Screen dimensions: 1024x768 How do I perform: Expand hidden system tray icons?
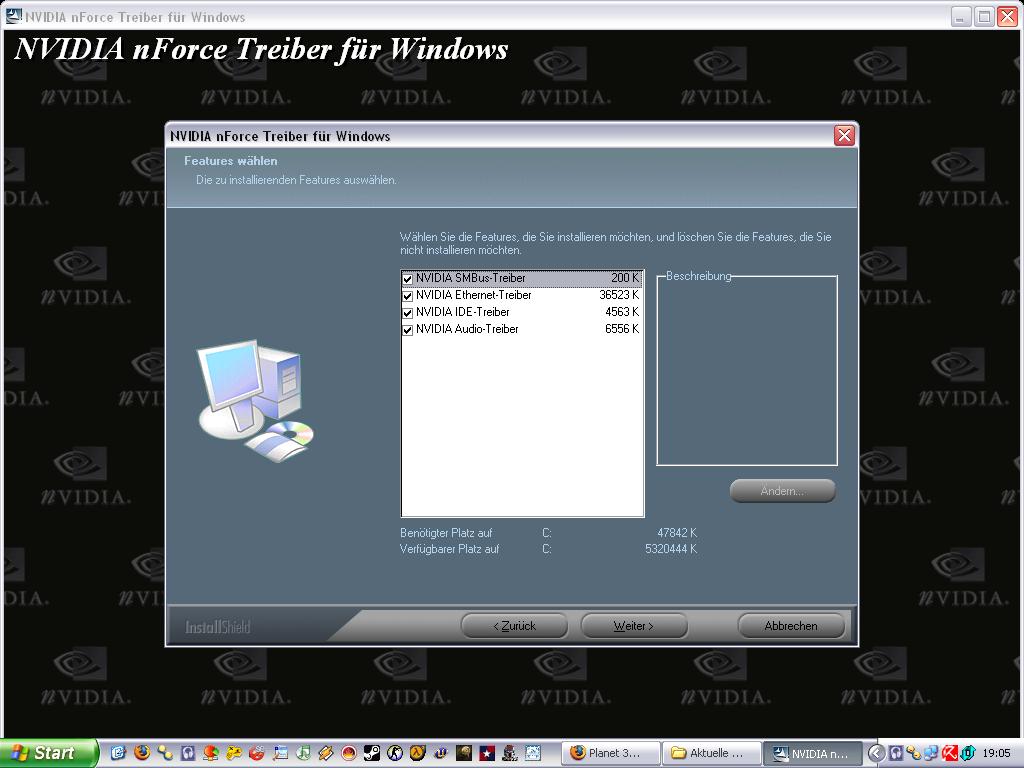point(876,753)
